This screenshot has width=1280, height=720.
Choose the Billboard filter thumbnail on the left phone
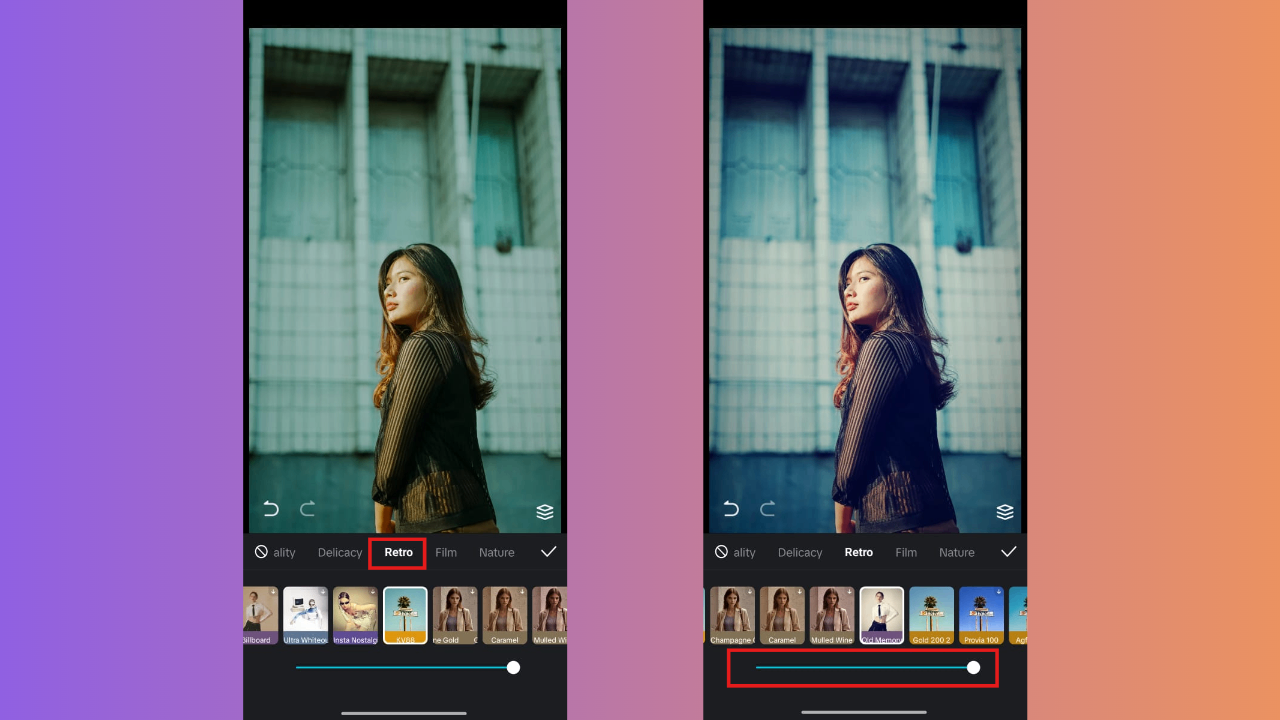(x=261, y=615)
